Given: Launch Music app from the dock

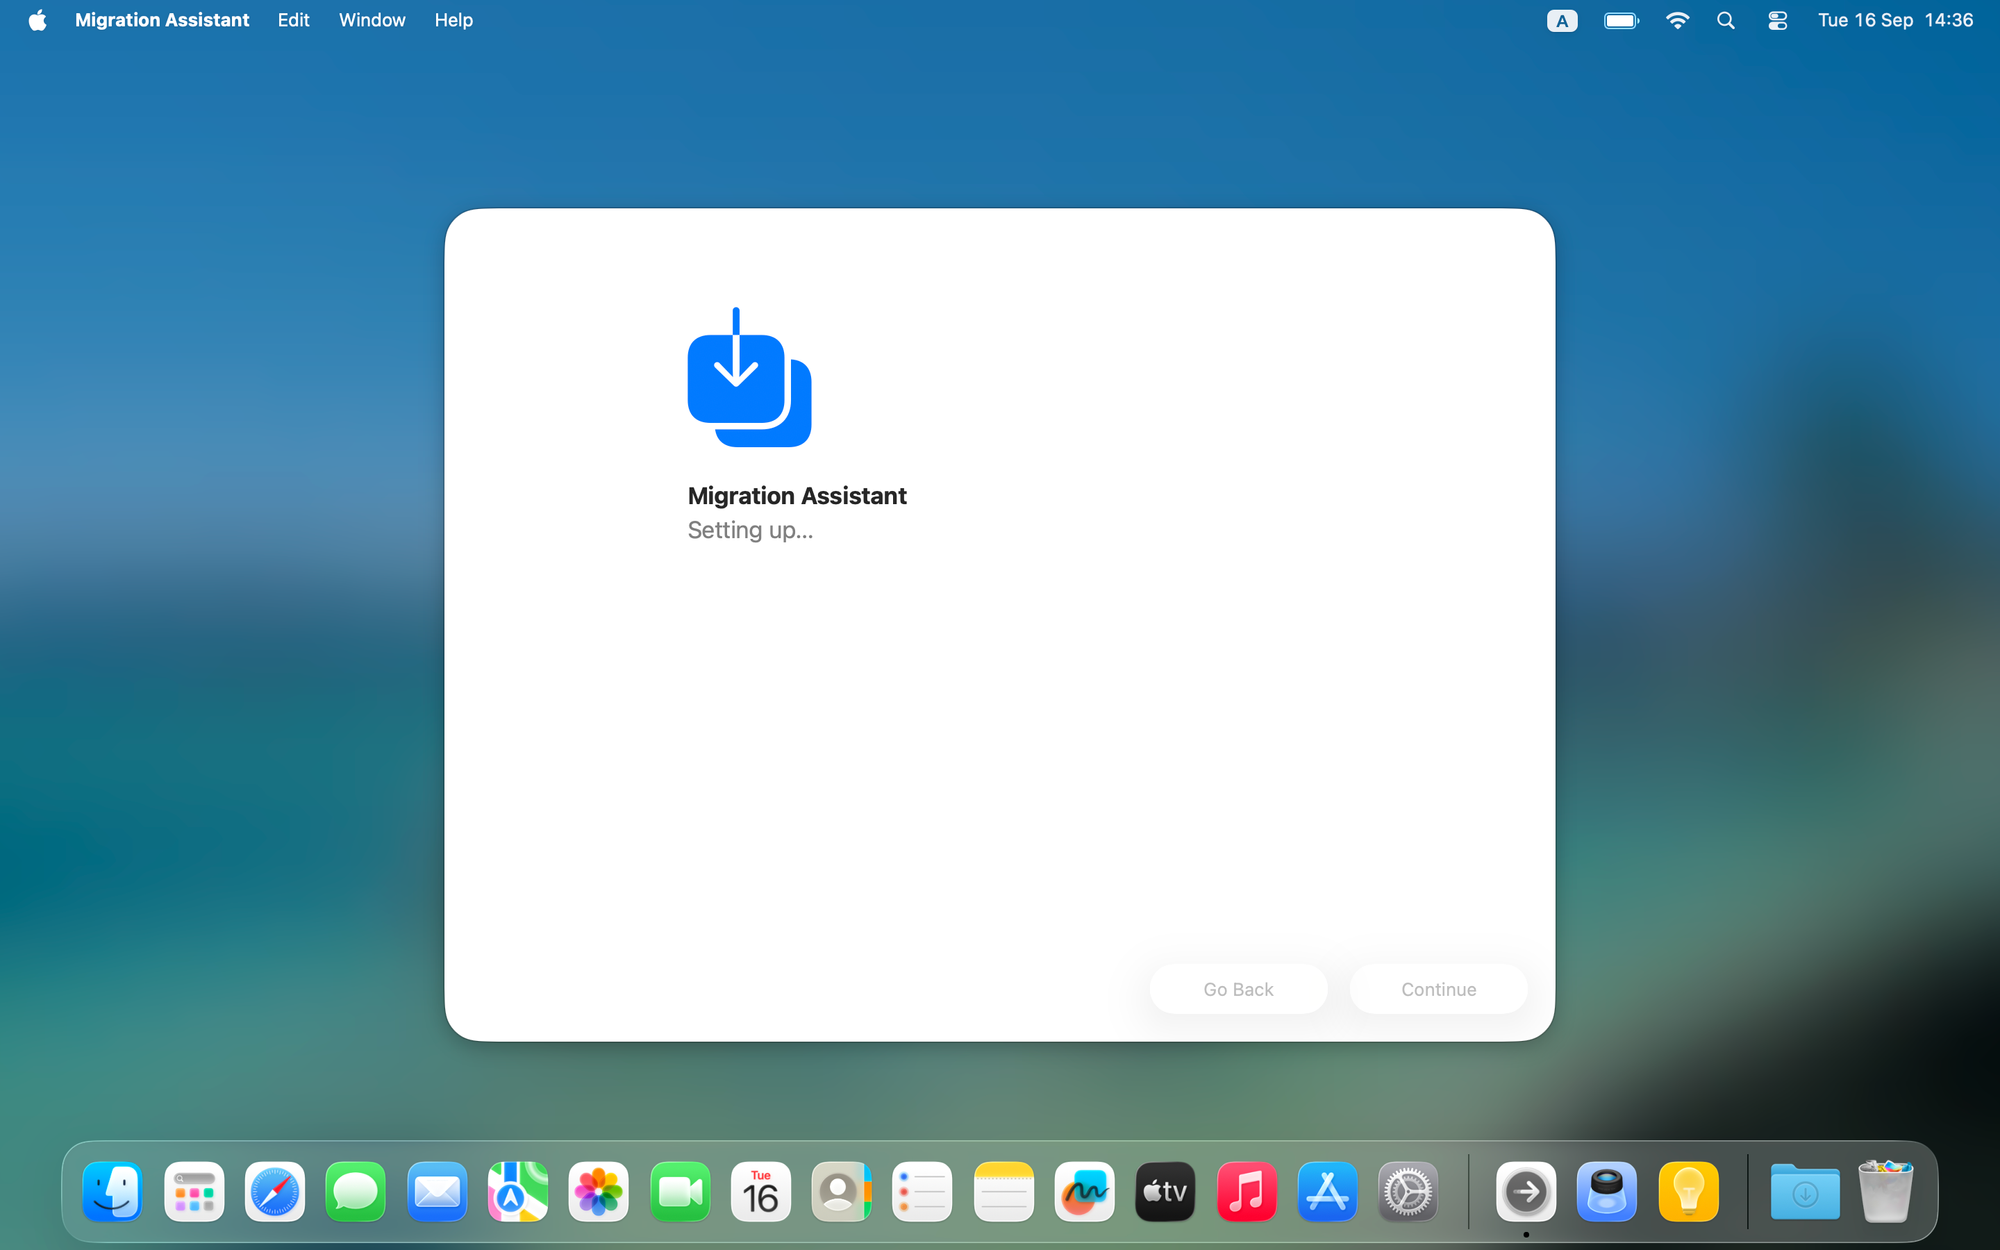Looking at the screenshot, I should (x=1246, y=1192).
